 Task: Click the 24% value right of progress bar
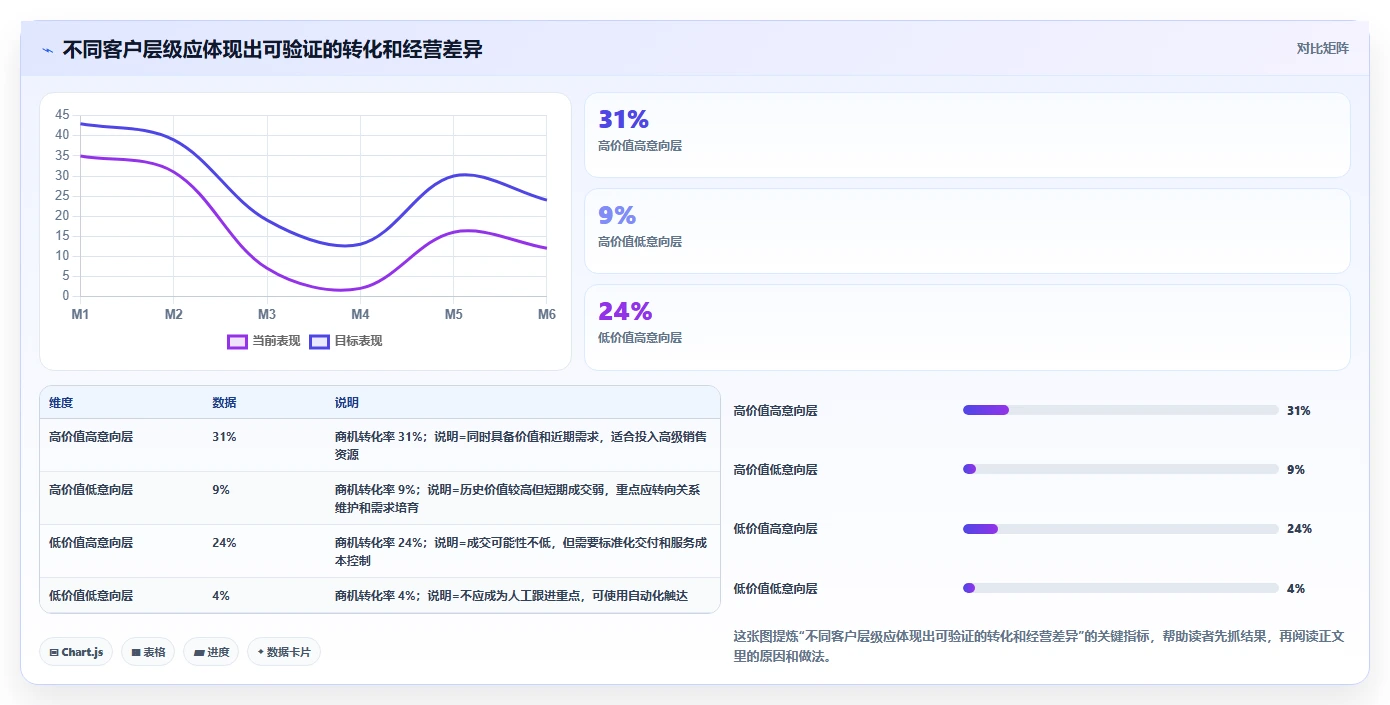tap(1299, 529)
